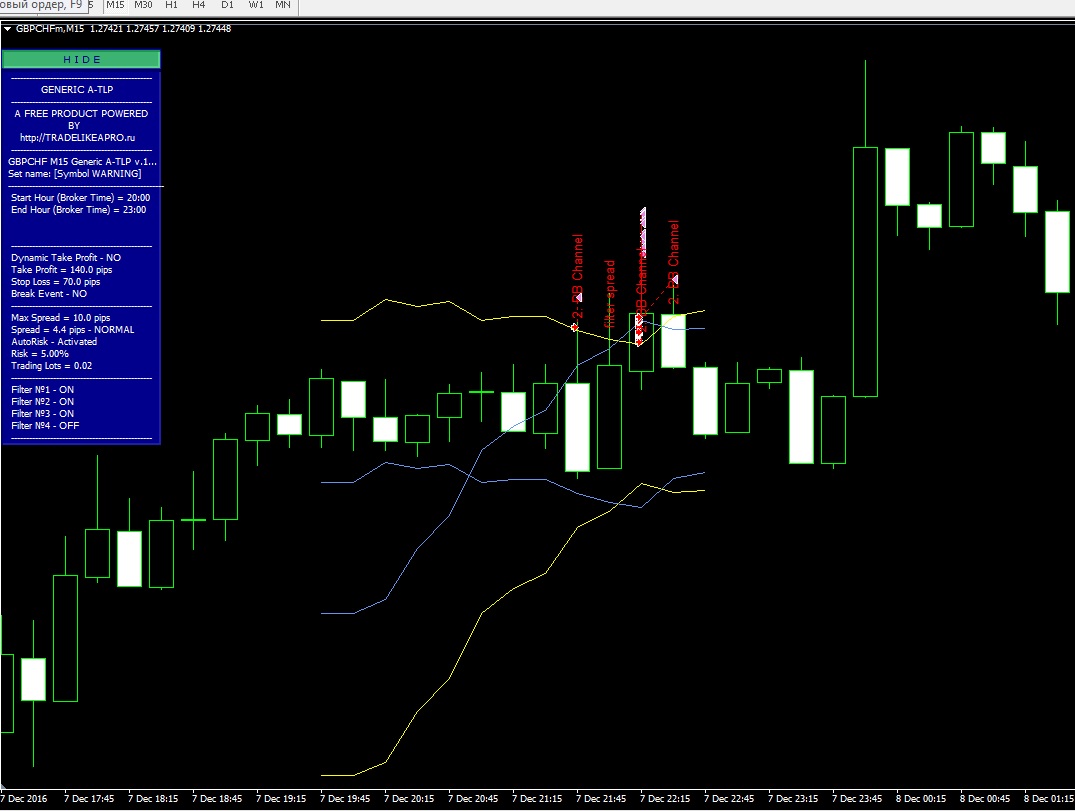Image resolution: width=1075 pixels, height=811 pixels.
Task: Click the 'Break Event - NO' line
Action: [49, 294]
